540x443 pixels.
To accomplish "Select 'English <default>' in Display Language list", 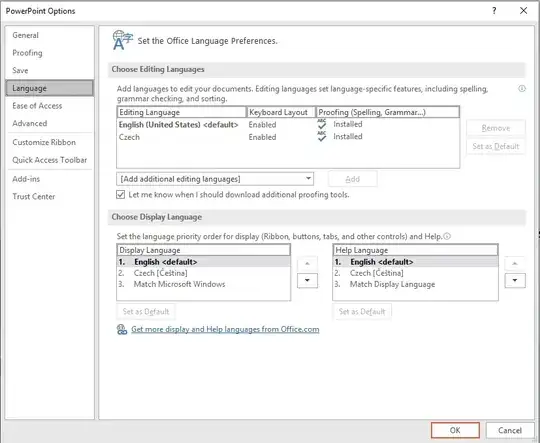I will [x=204, y=262].
